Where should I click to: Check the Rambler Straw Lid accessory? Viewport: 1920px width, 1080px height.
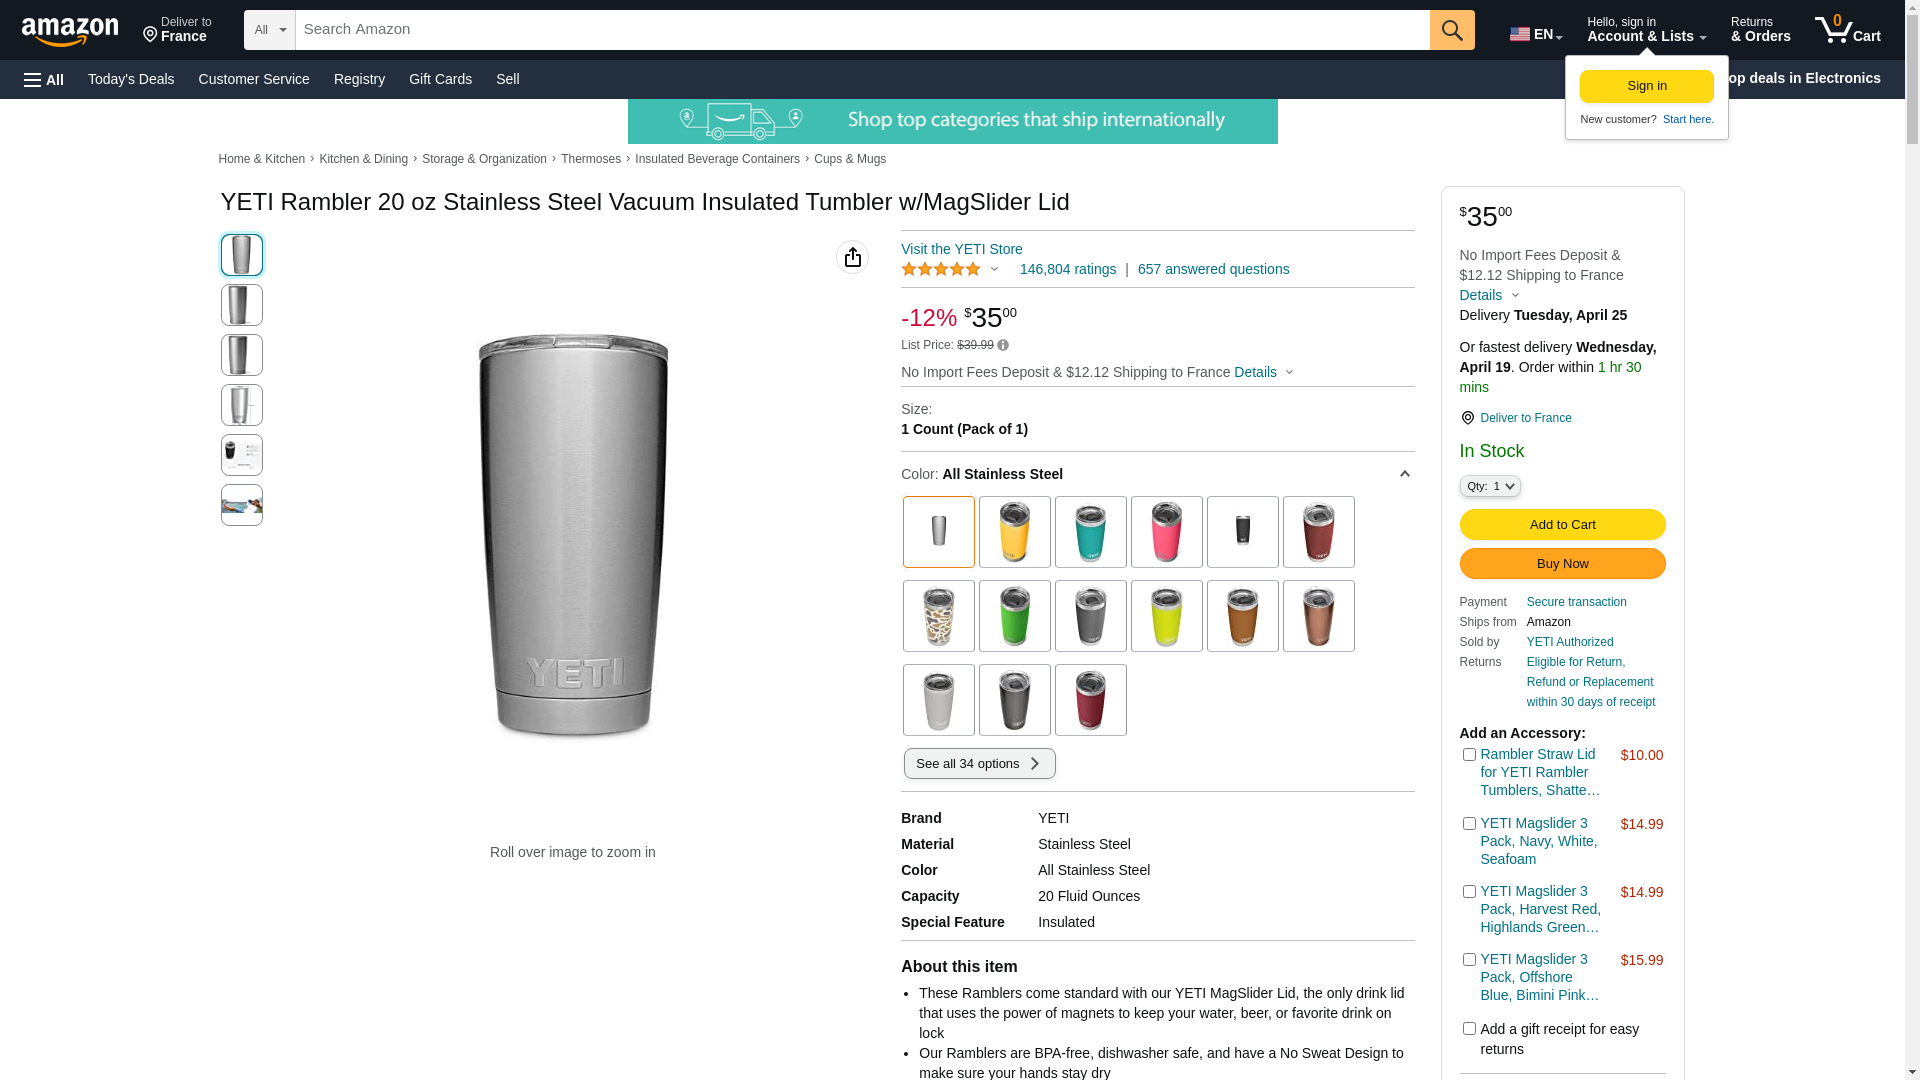click(1469, 755)
